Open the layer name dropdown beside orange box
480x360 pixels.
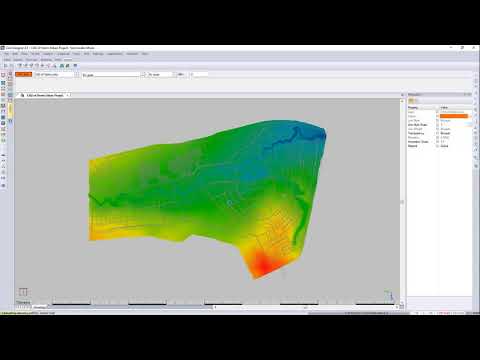coord(57,75)
